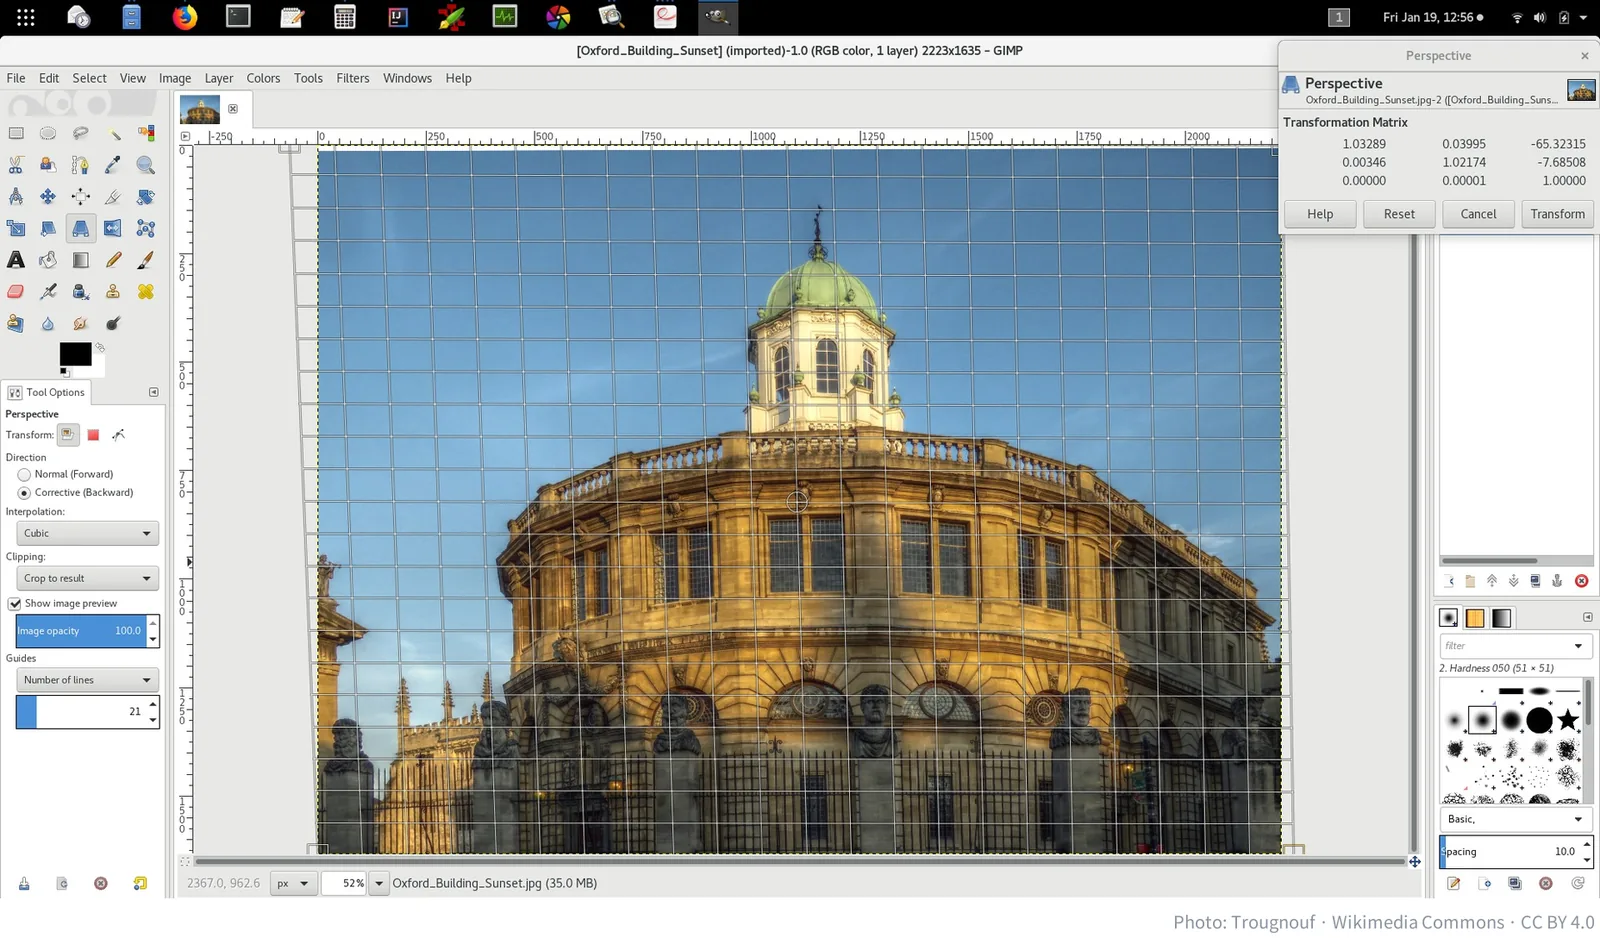Viewport: 1600px width, 938px height.
Task: Choose the Scissors Select tool
Action: 16,165
